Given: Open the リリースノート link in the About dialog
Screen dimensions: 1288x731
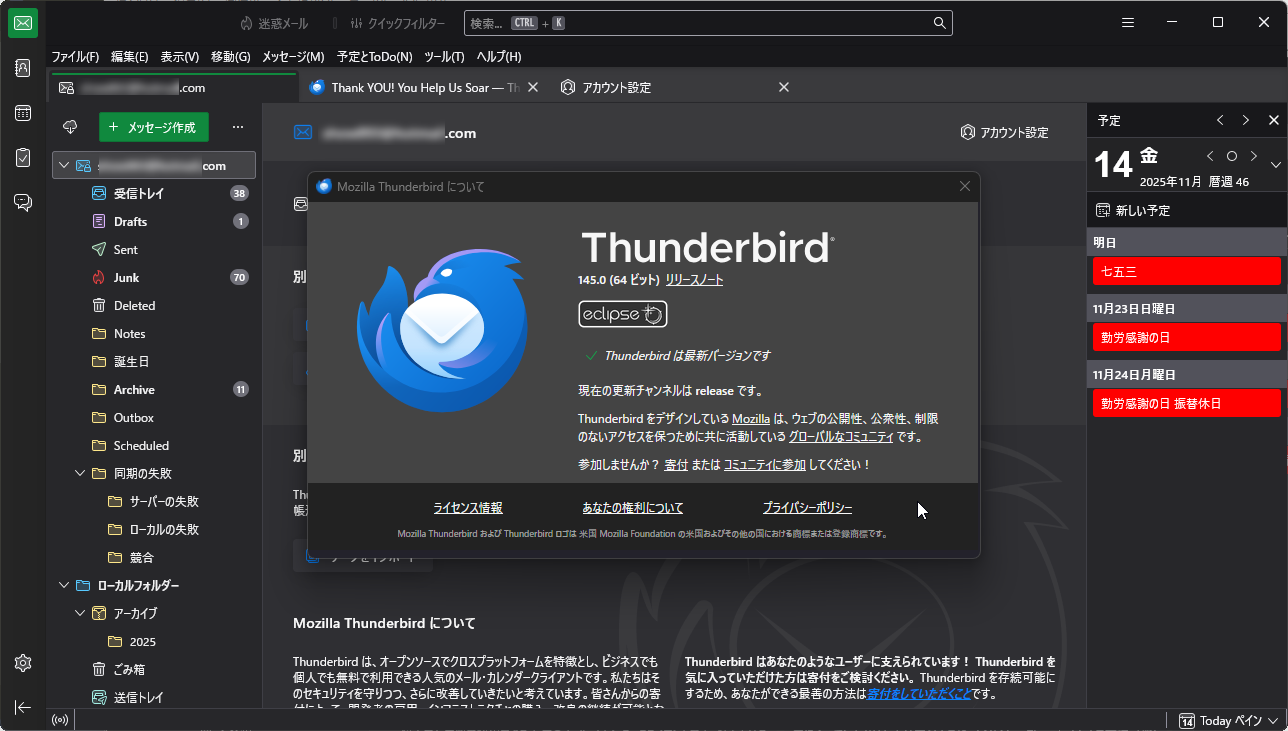Looking at the screenshot, I should coord(696,280).
